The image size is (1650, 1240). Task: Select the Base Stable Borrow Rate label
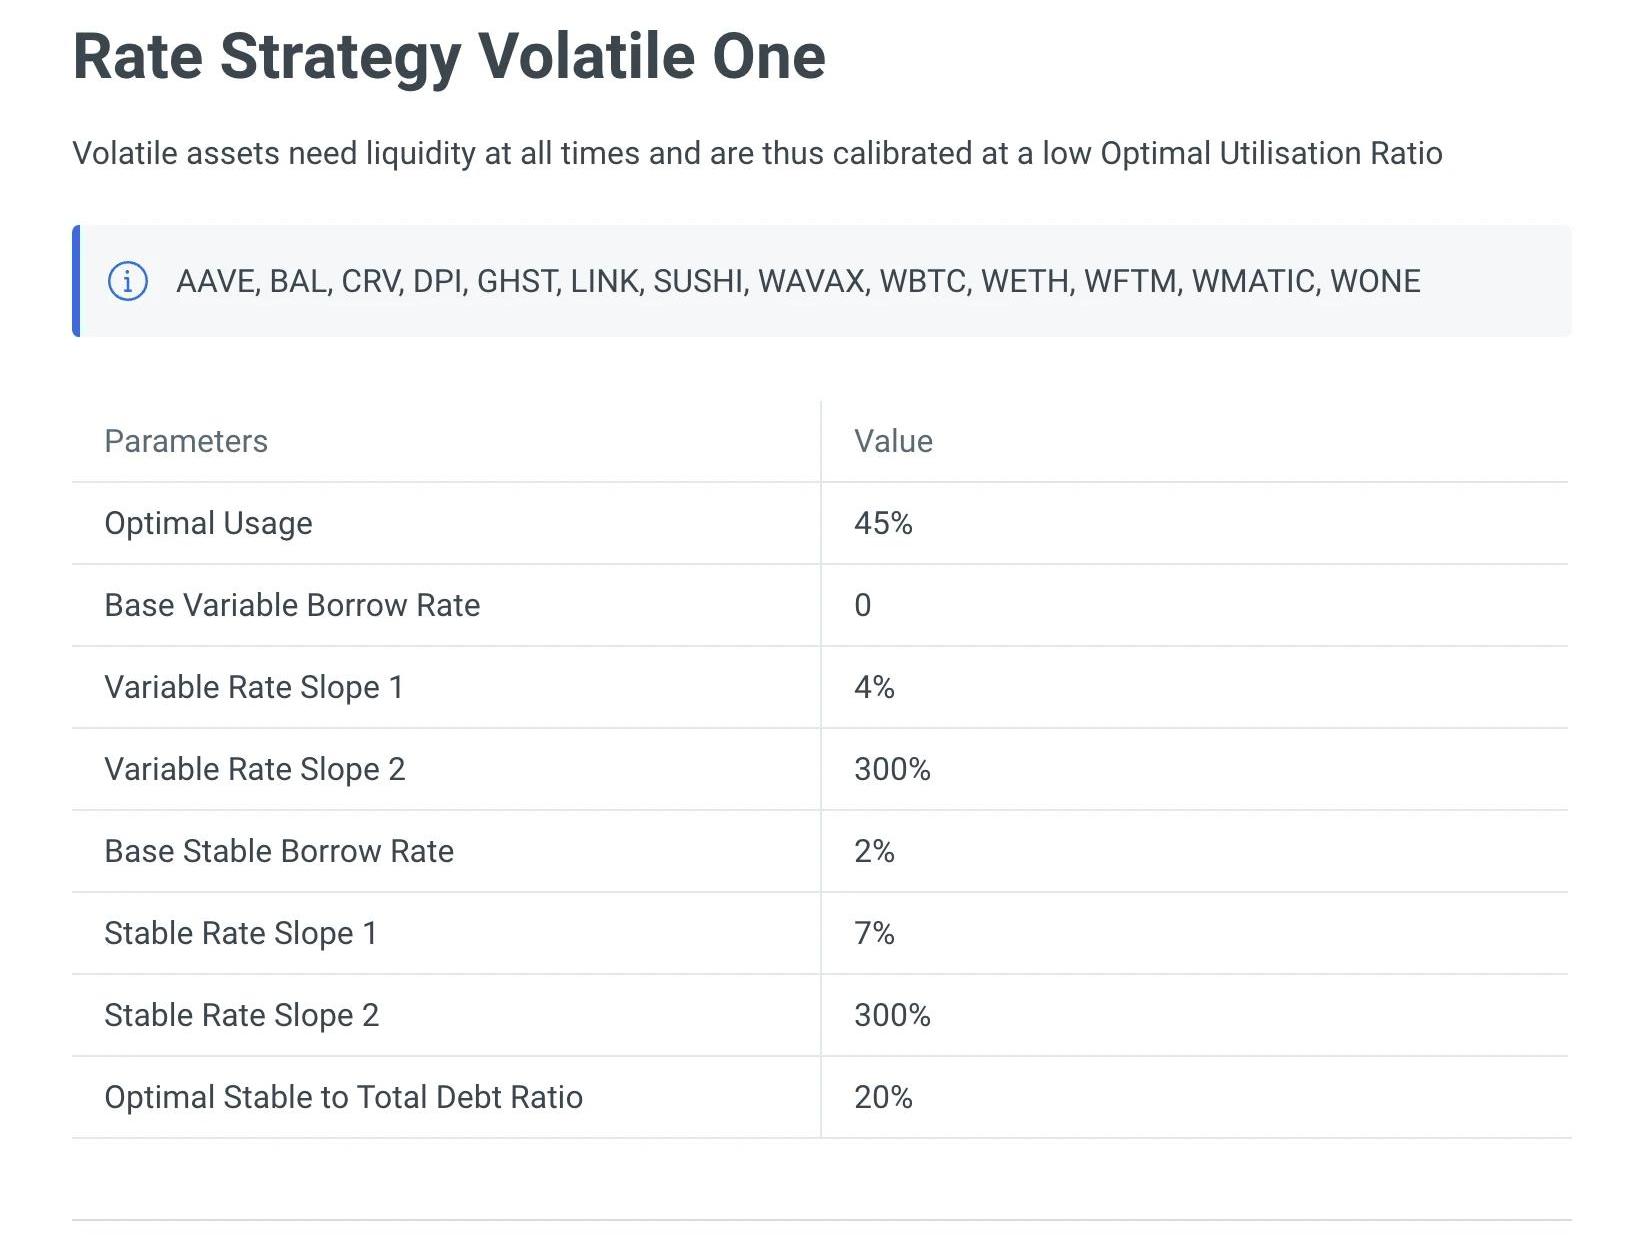[x=279, y=851]
